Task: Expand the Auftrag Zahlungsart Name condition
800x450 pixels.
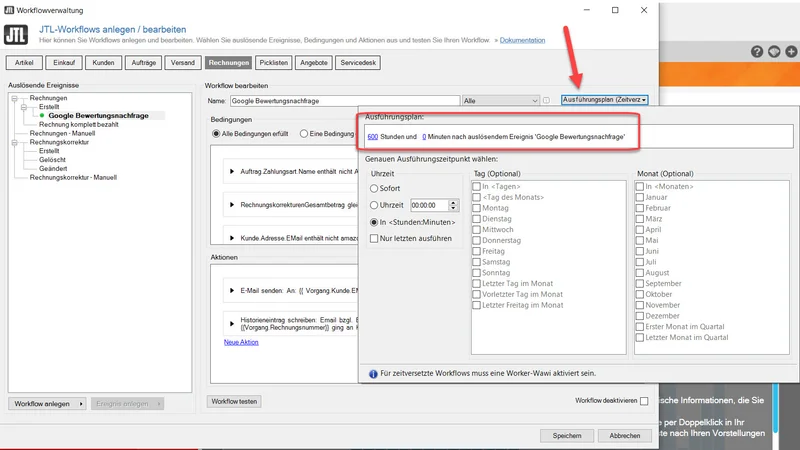Action: coord(232,171)
